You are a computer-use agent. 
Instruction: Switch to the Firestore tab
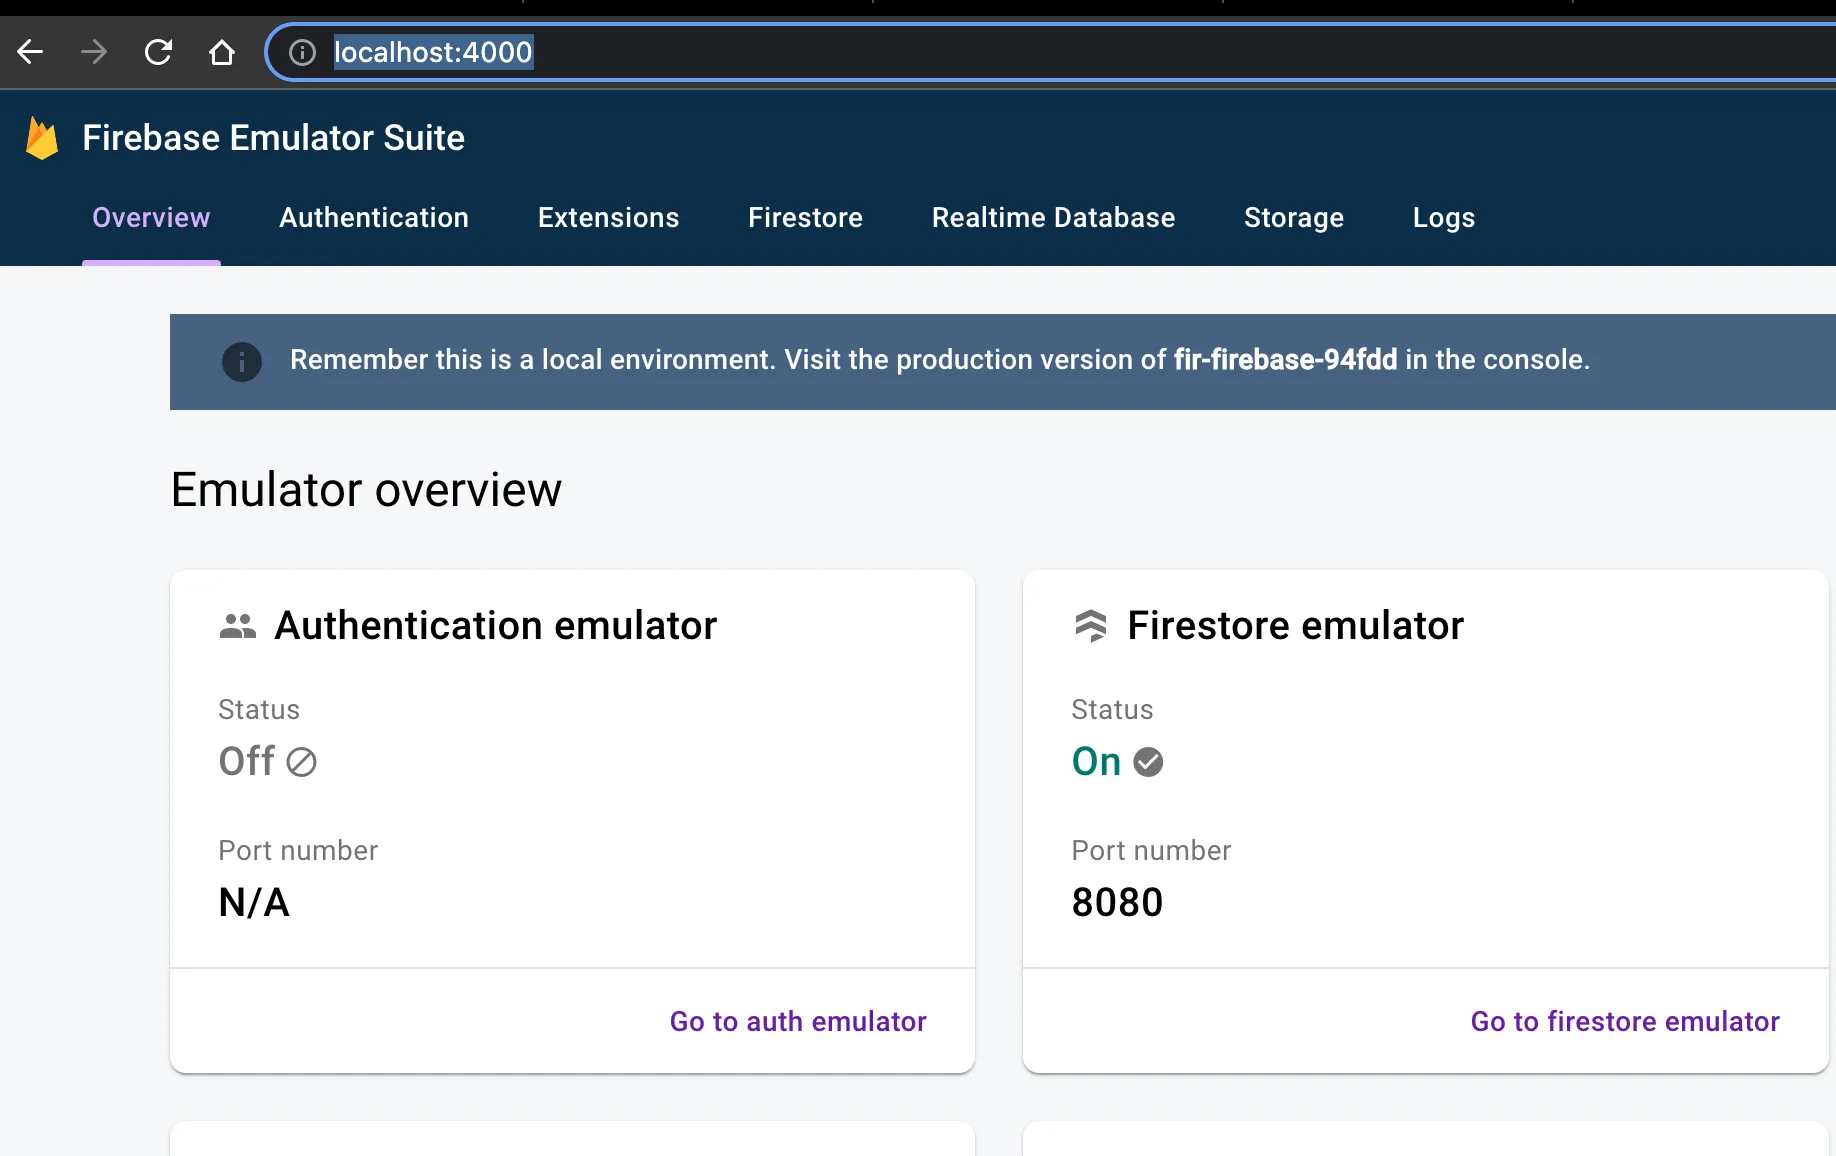point(806,218)
